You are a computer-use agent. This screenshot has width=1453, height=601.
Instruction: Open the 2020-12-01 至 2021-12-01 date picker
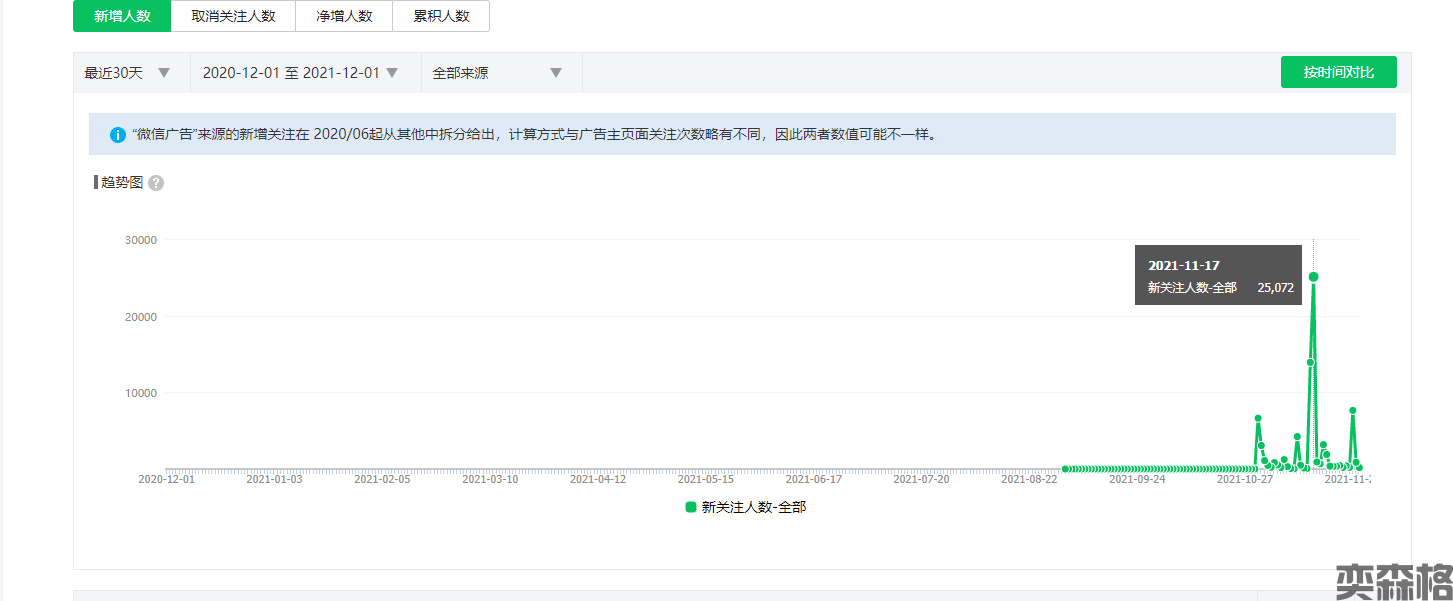(300, 73)
